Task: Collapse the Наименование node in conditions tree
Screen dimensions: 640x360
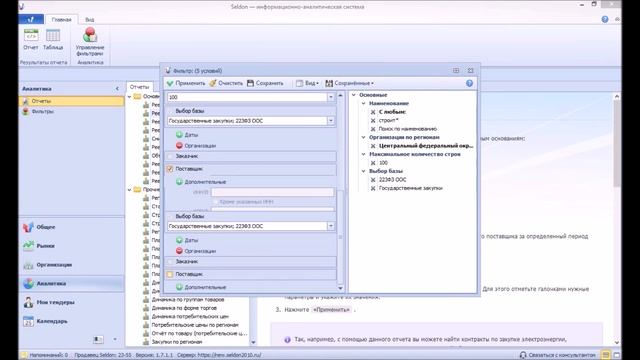Action: click(363, 103)
